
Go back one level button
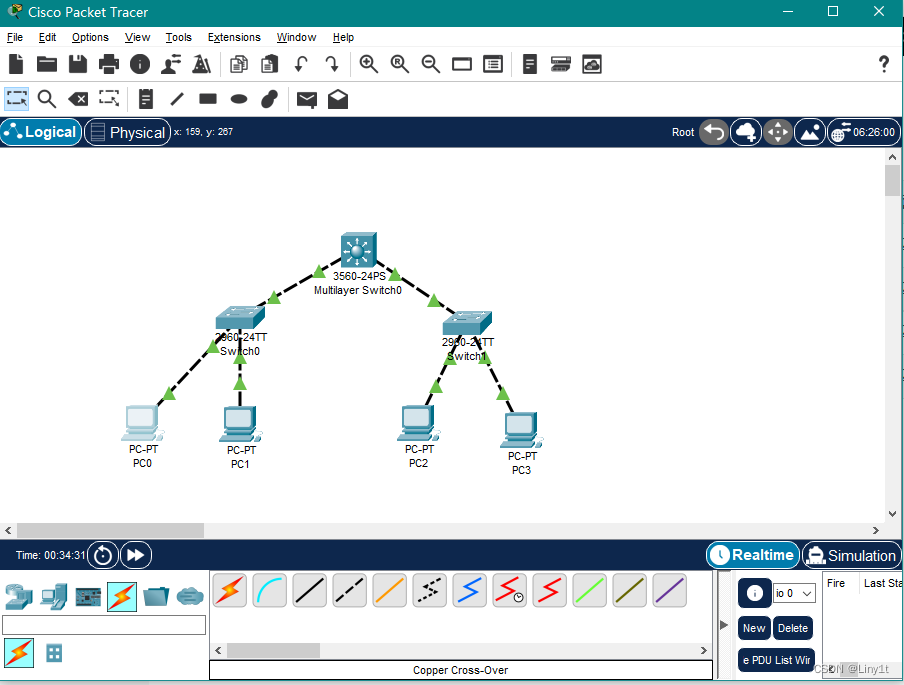point(714,132)
